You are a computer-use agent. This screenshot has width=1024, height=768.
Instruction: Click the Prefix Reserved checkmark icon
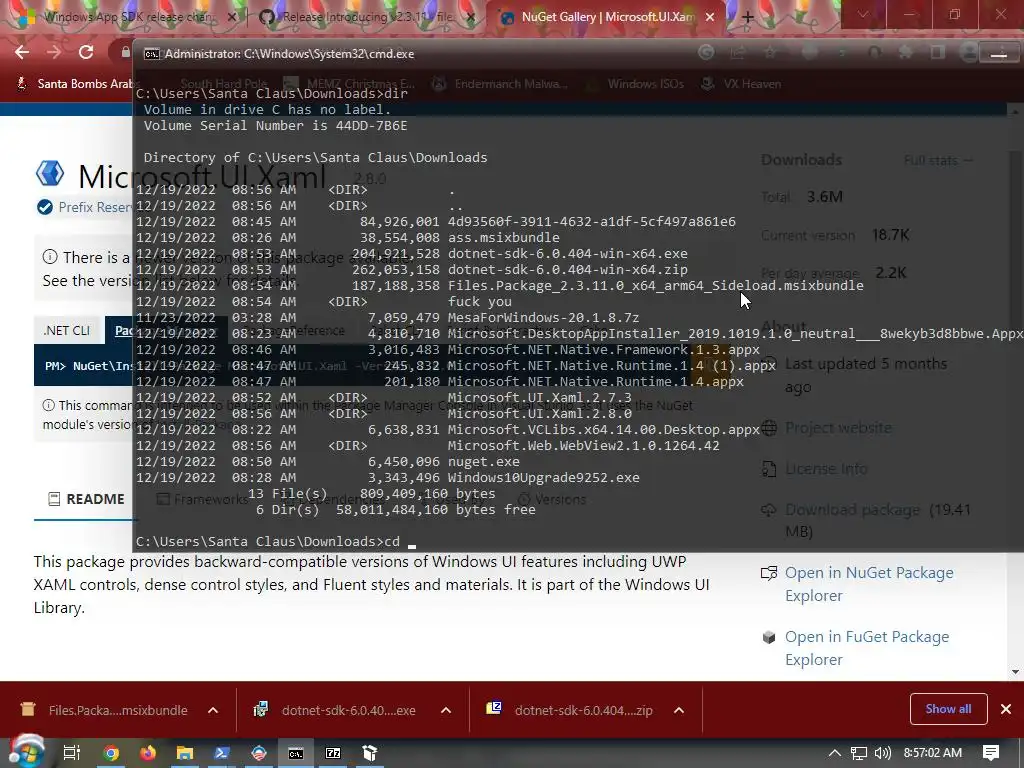click(44, 208)
